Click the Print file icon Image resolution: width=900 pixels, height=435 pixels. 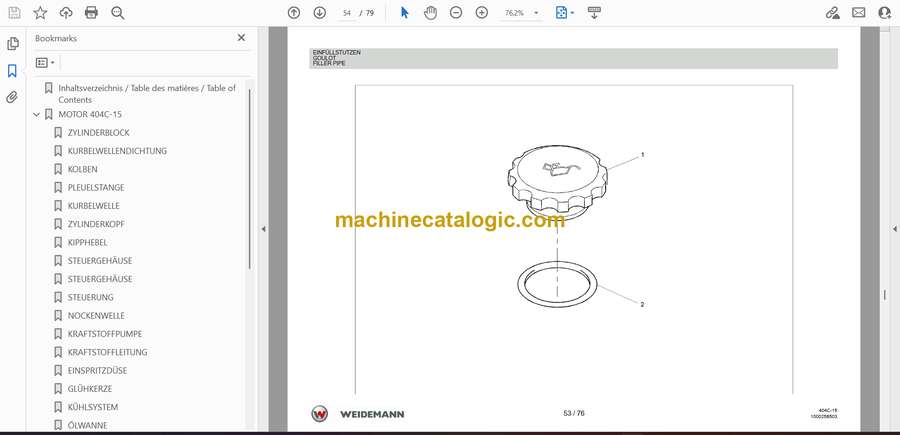pyautogui.click(x=91, y=13)
